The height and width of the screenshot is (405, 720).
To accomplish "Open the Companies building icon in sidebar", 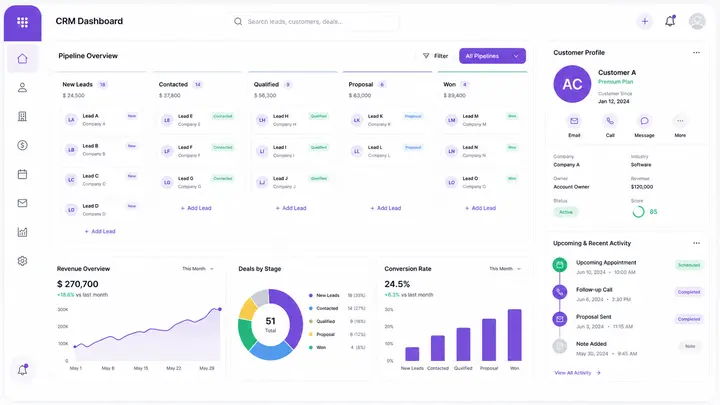I will (22, 116).
